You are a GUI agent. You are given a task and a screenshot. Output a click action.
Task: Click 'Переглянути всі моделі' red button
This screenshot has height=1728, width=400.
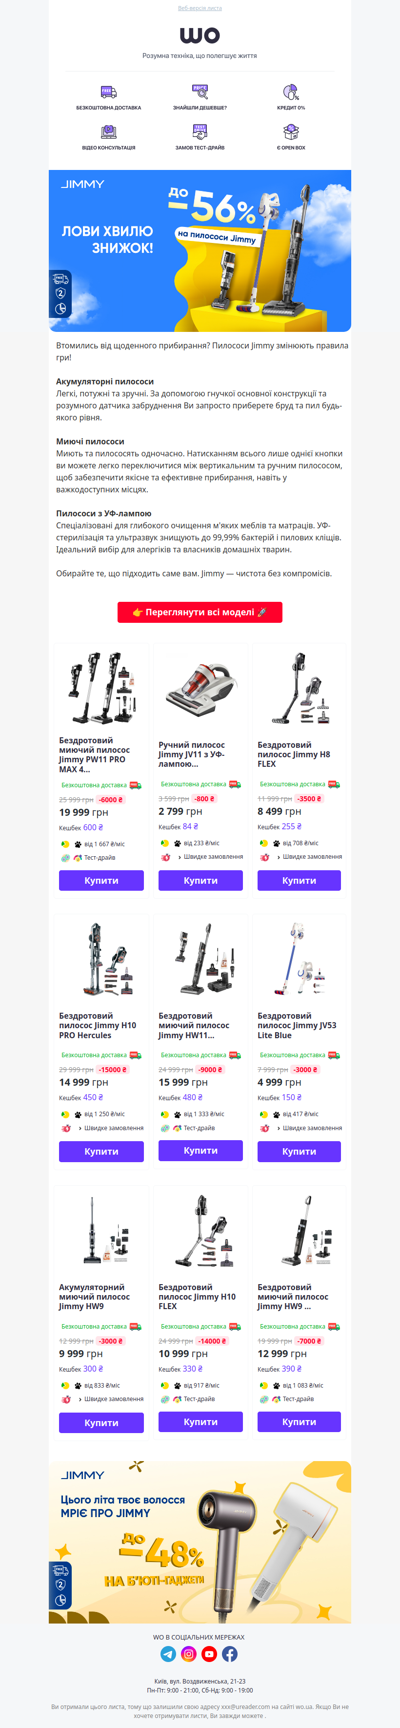200,612
